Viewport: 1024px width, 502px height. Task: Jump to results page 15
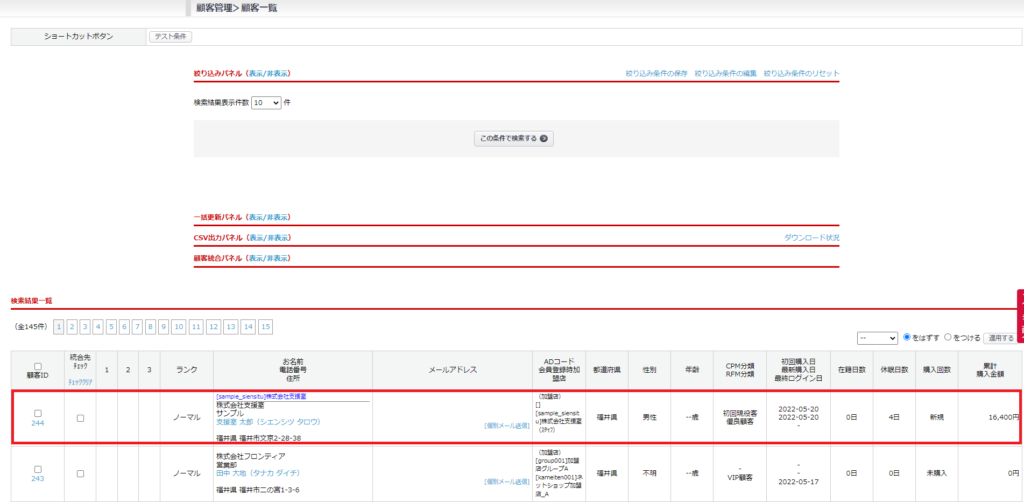click(265, 327)
